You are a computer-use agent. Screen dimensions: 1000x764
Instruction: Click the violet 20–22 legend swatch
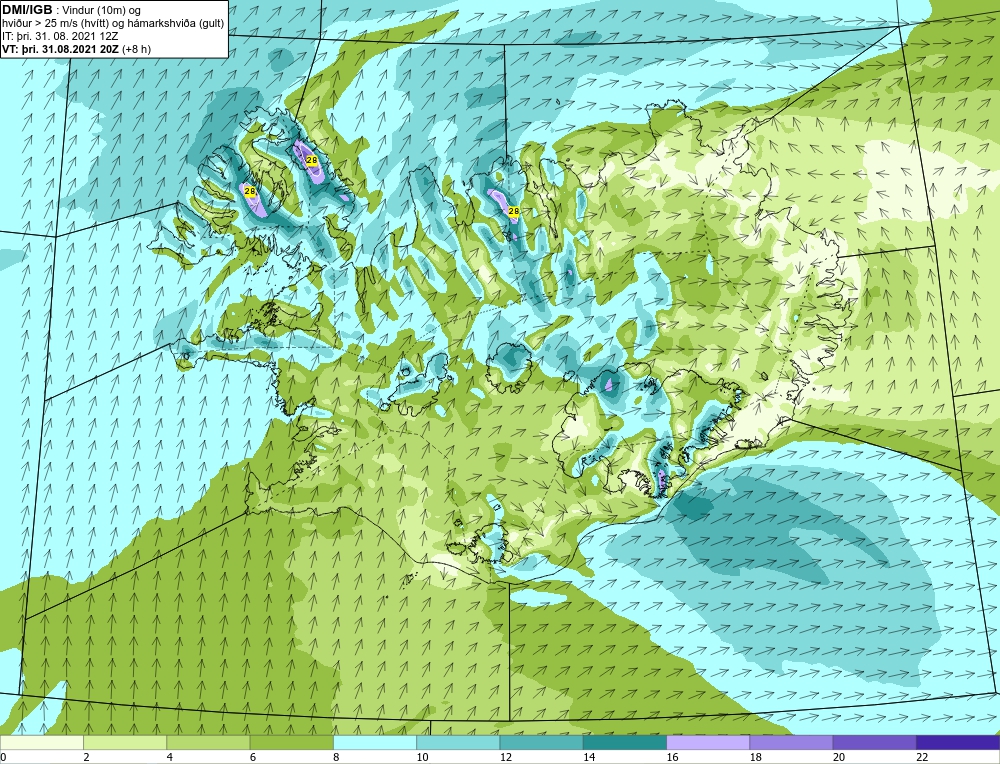click(x=874, y=742)
